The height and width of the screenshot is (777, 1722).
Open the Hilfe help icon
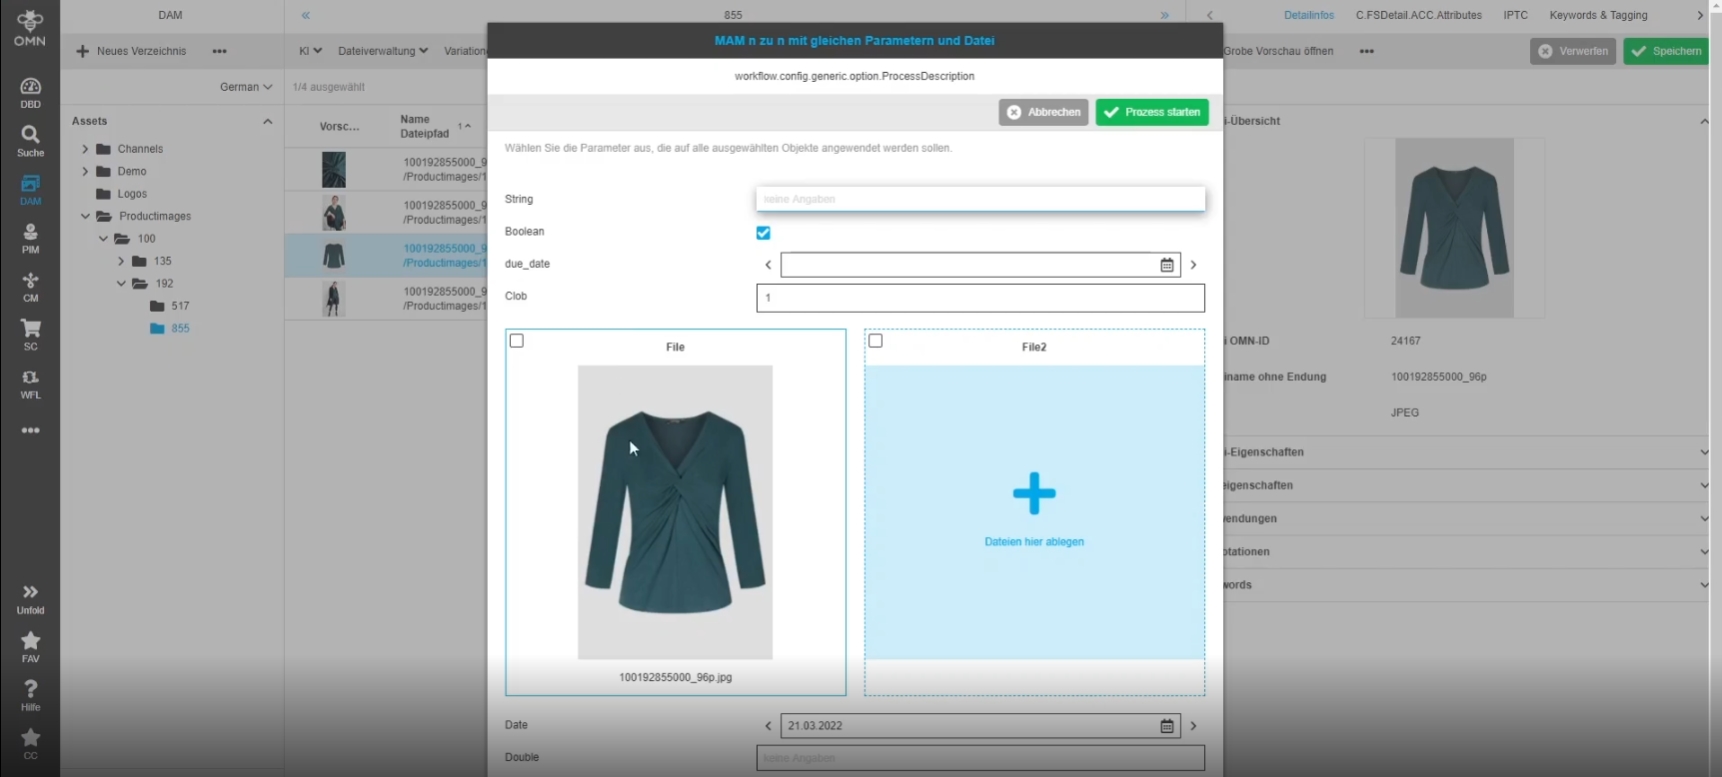pyautogui.click(x=30, y=696)
